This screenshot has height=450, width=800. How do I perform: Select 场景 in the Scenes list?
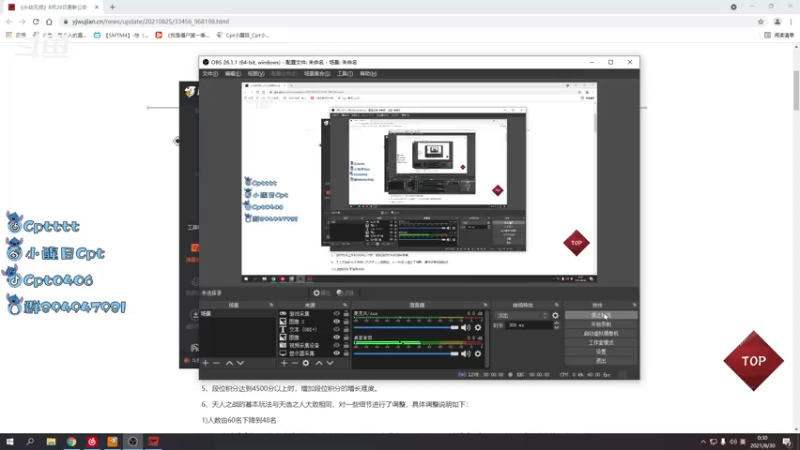[x=237, y=314]
